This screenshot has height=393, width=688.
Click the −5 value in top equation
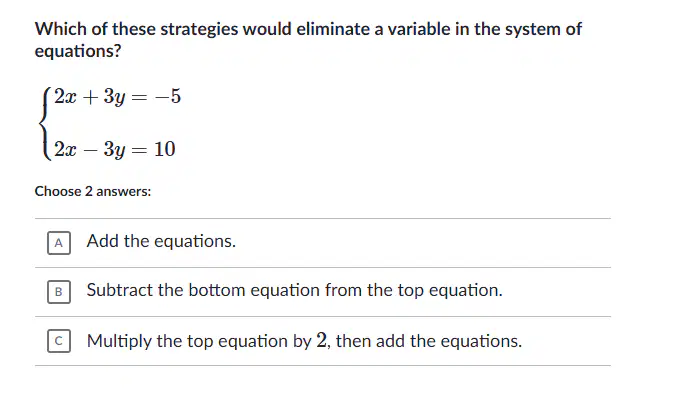tap(168, 96)
